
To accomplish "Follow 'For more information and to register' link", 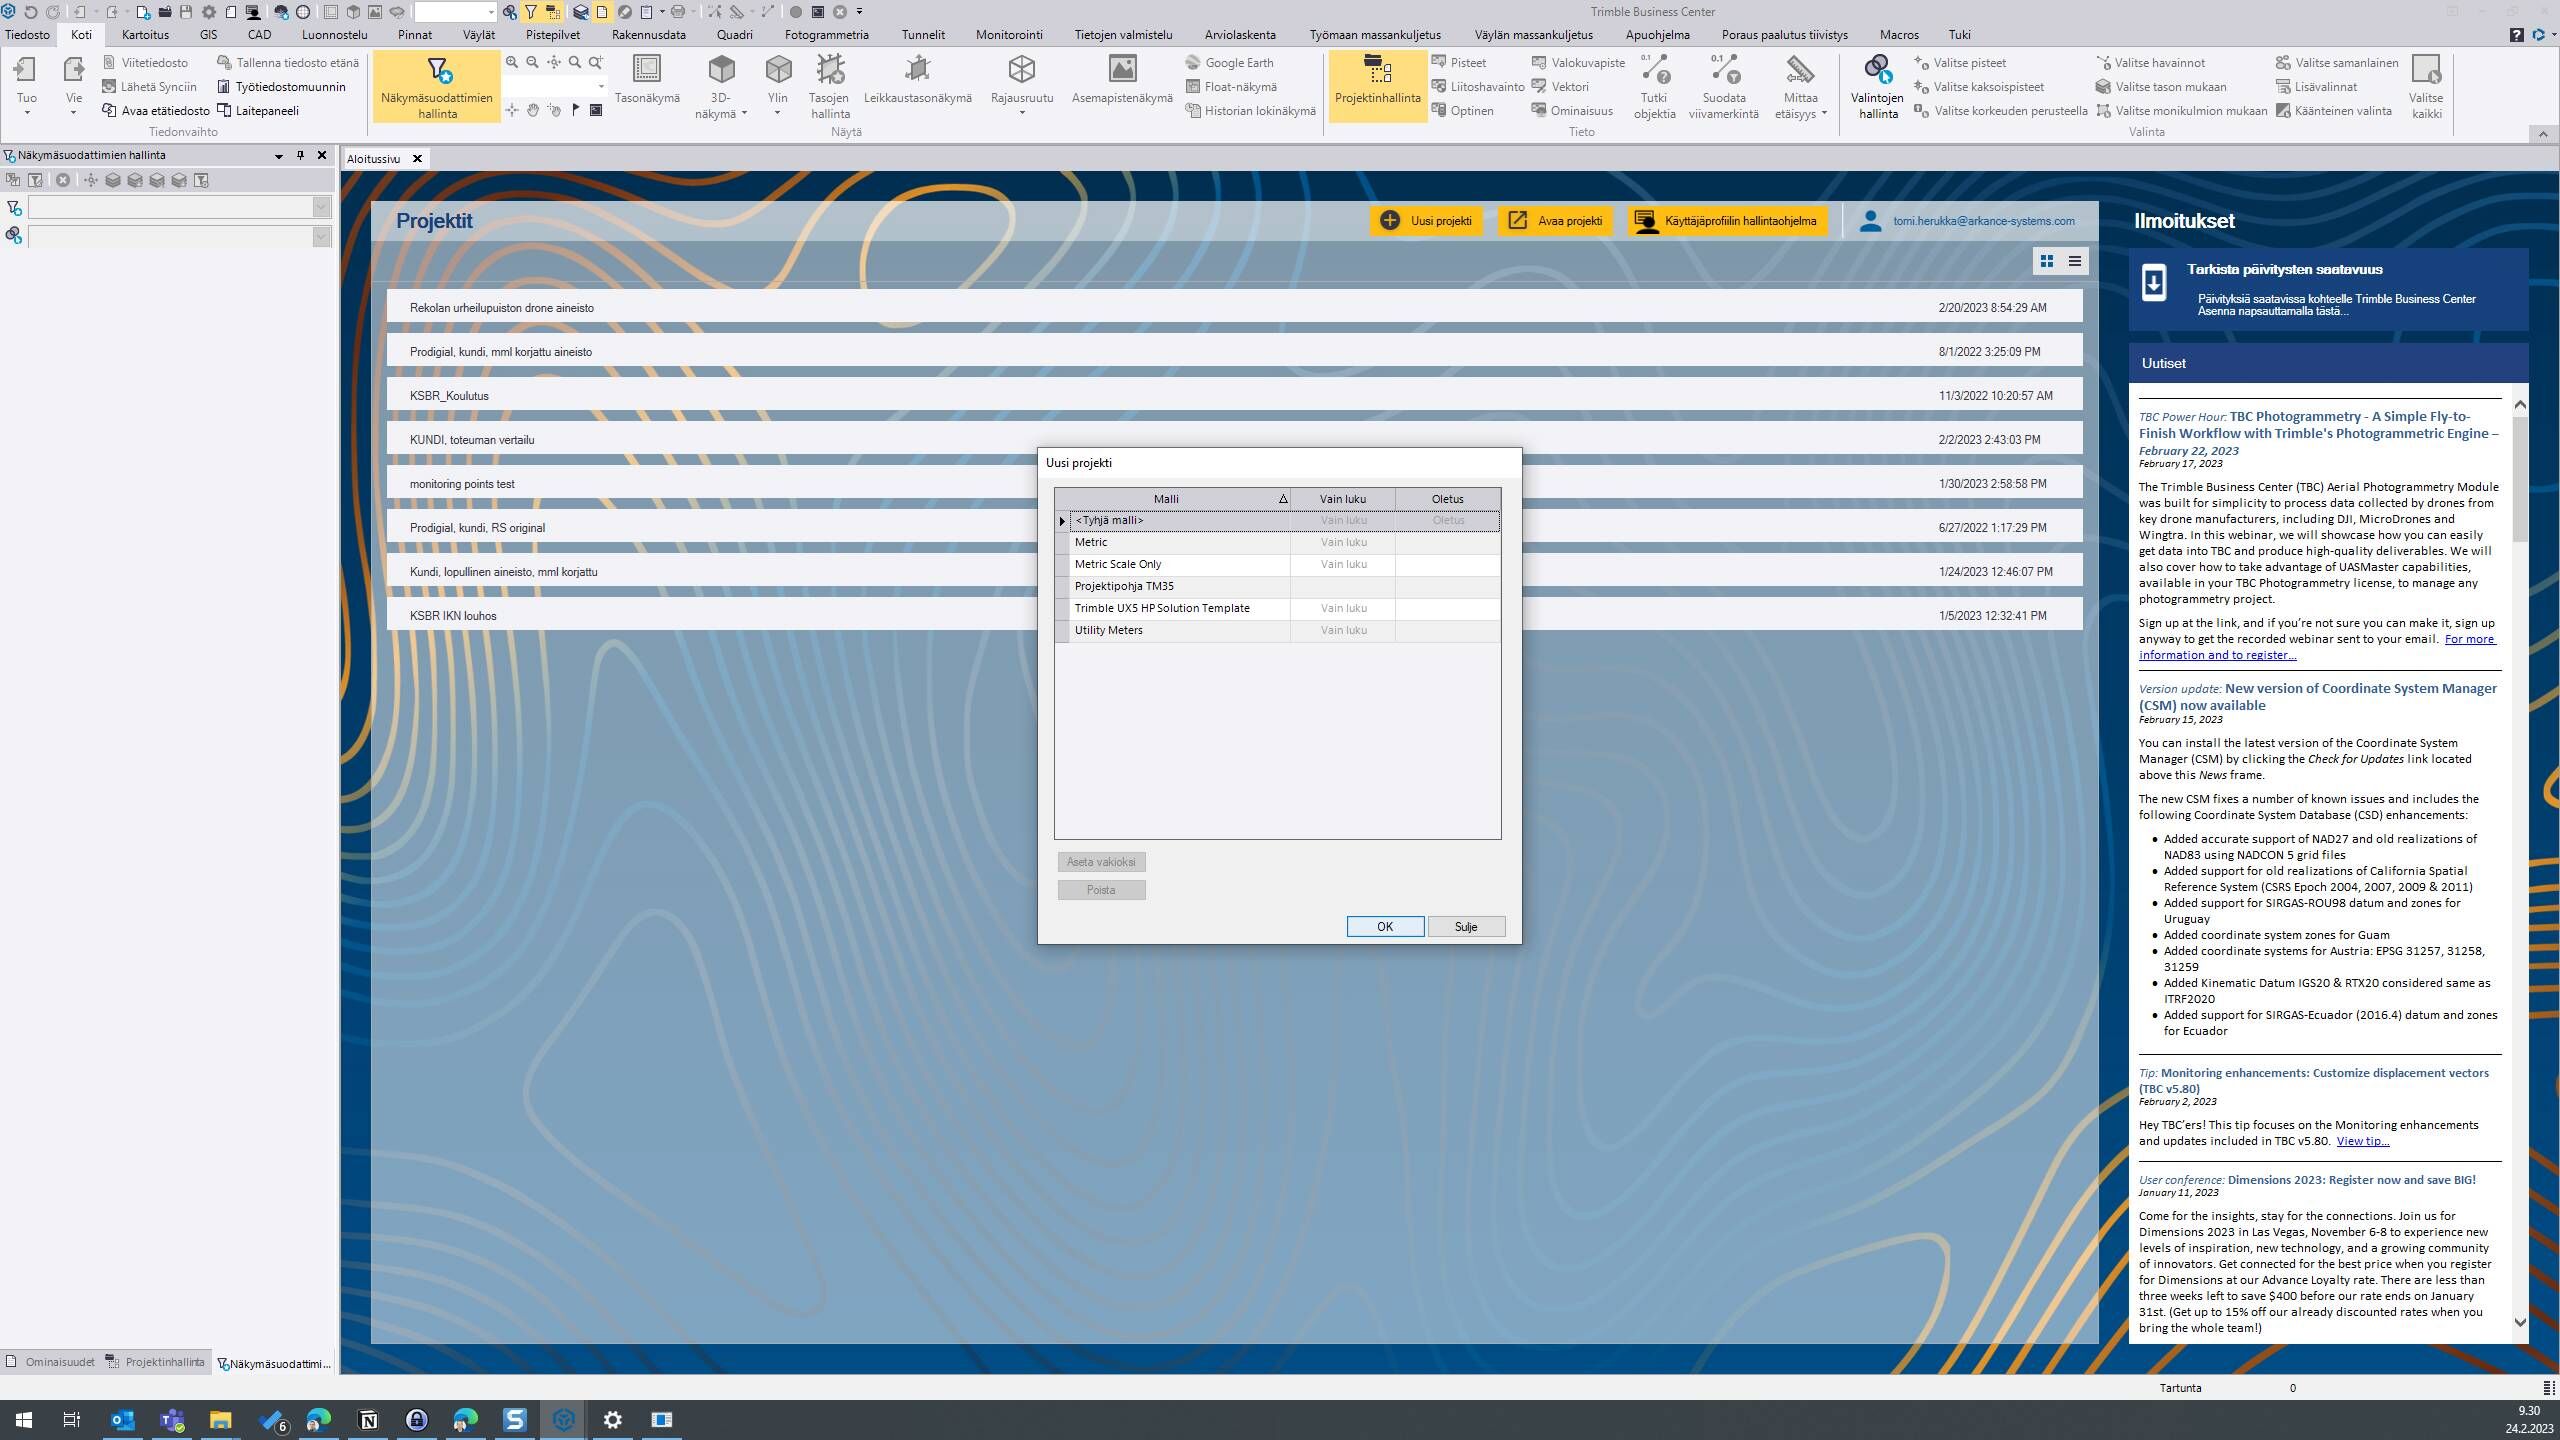I will point(2317,647).
